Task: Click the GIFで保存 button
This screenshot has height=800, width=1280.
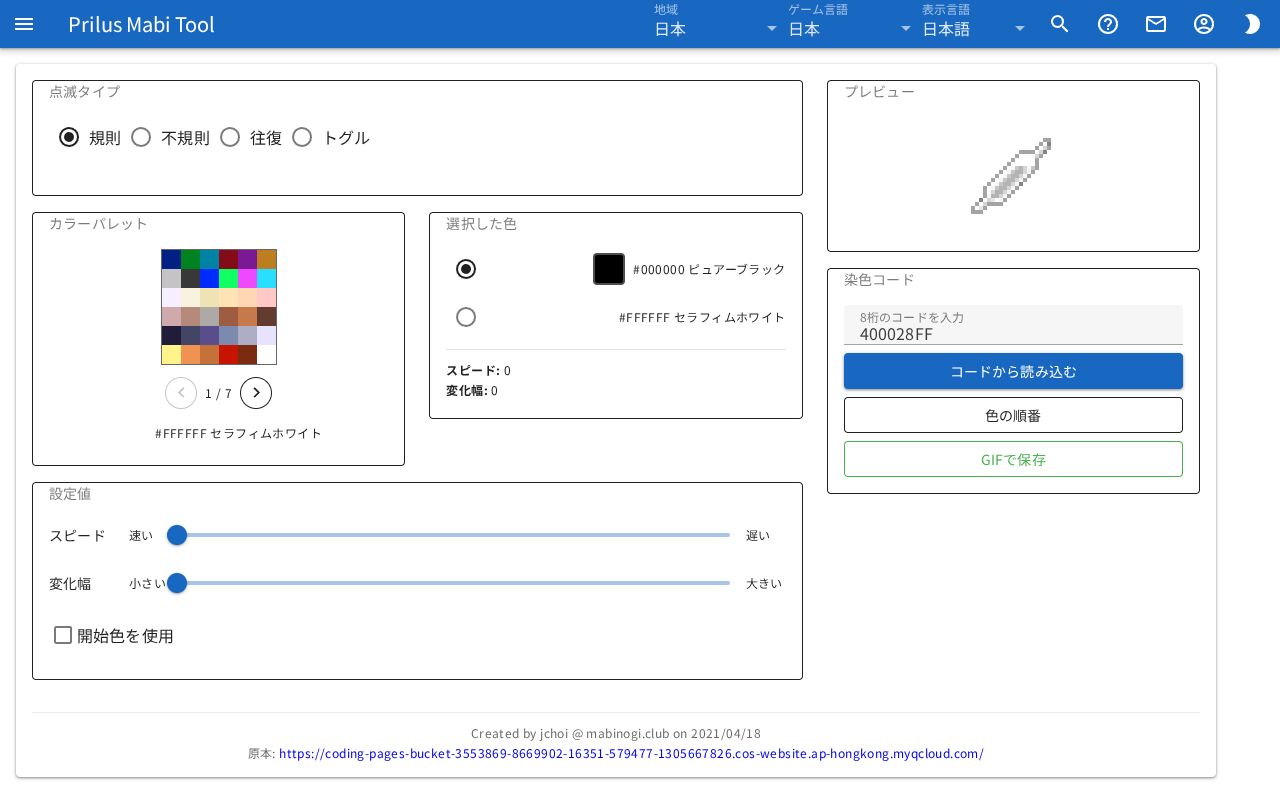Action: coord(1013,459)
